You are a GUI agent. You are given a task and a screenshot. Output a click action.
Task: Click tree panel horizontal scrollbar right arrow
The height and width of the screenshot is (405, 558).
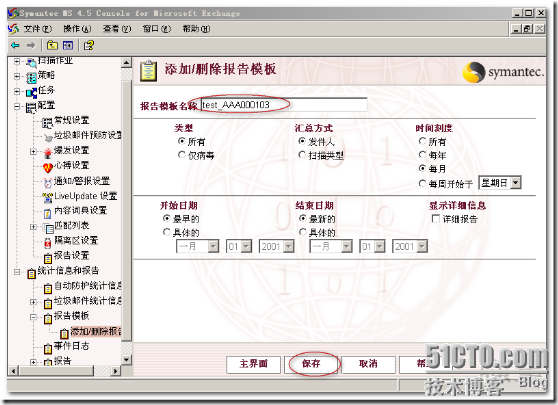pyautogui.click(x=115, y=371)
